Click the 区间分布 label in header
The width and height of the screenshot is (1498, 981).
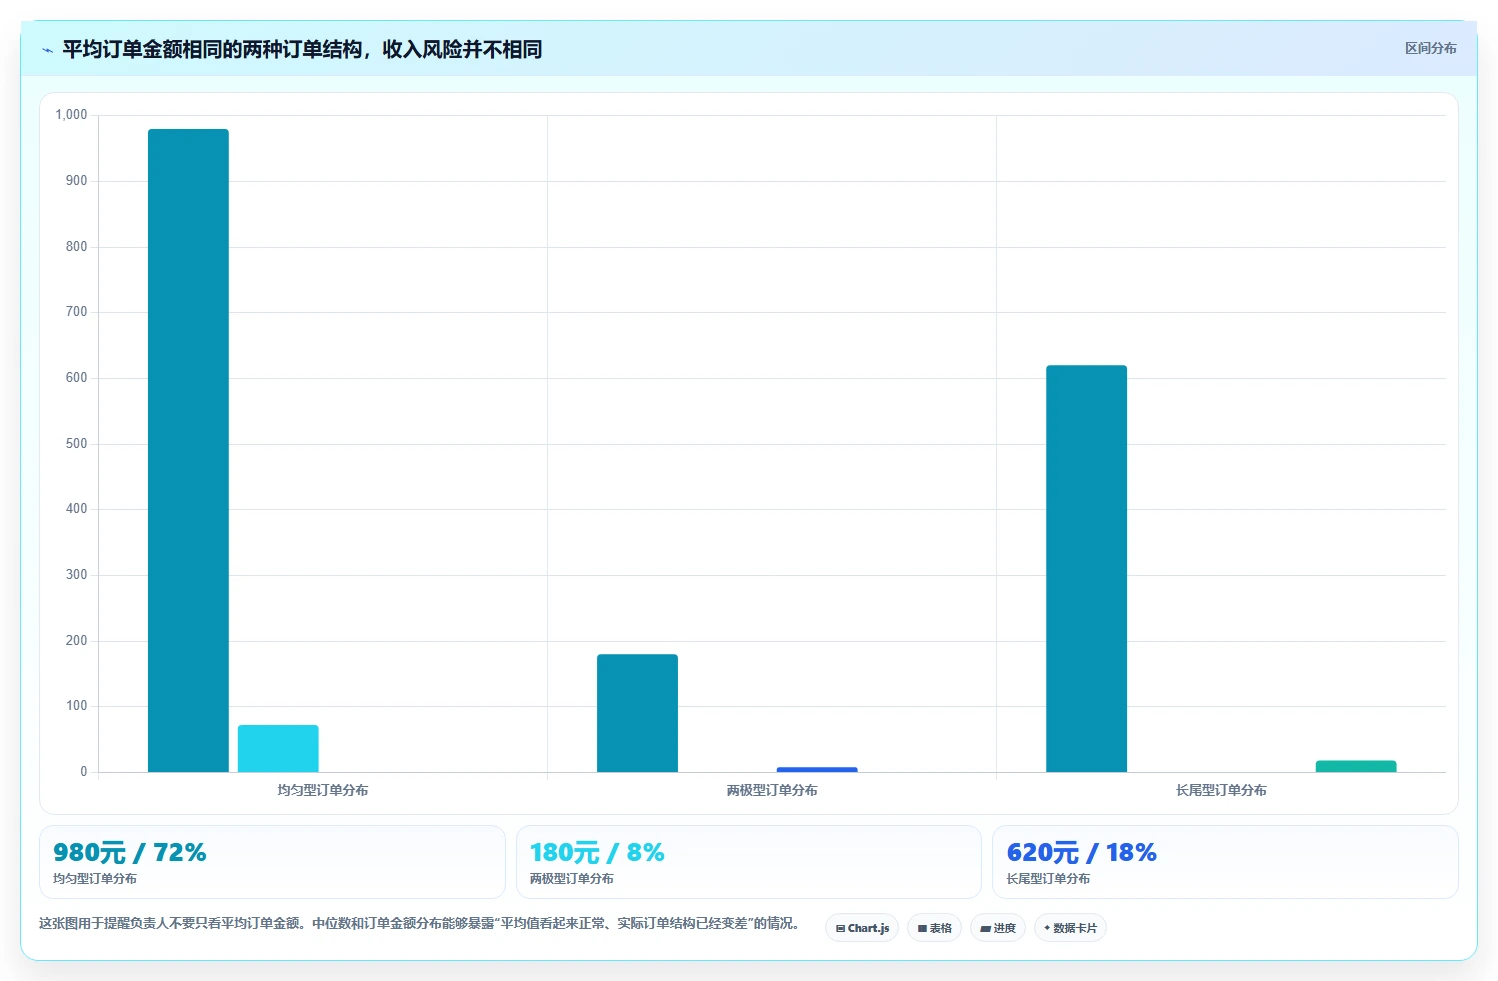(1430, 48)
